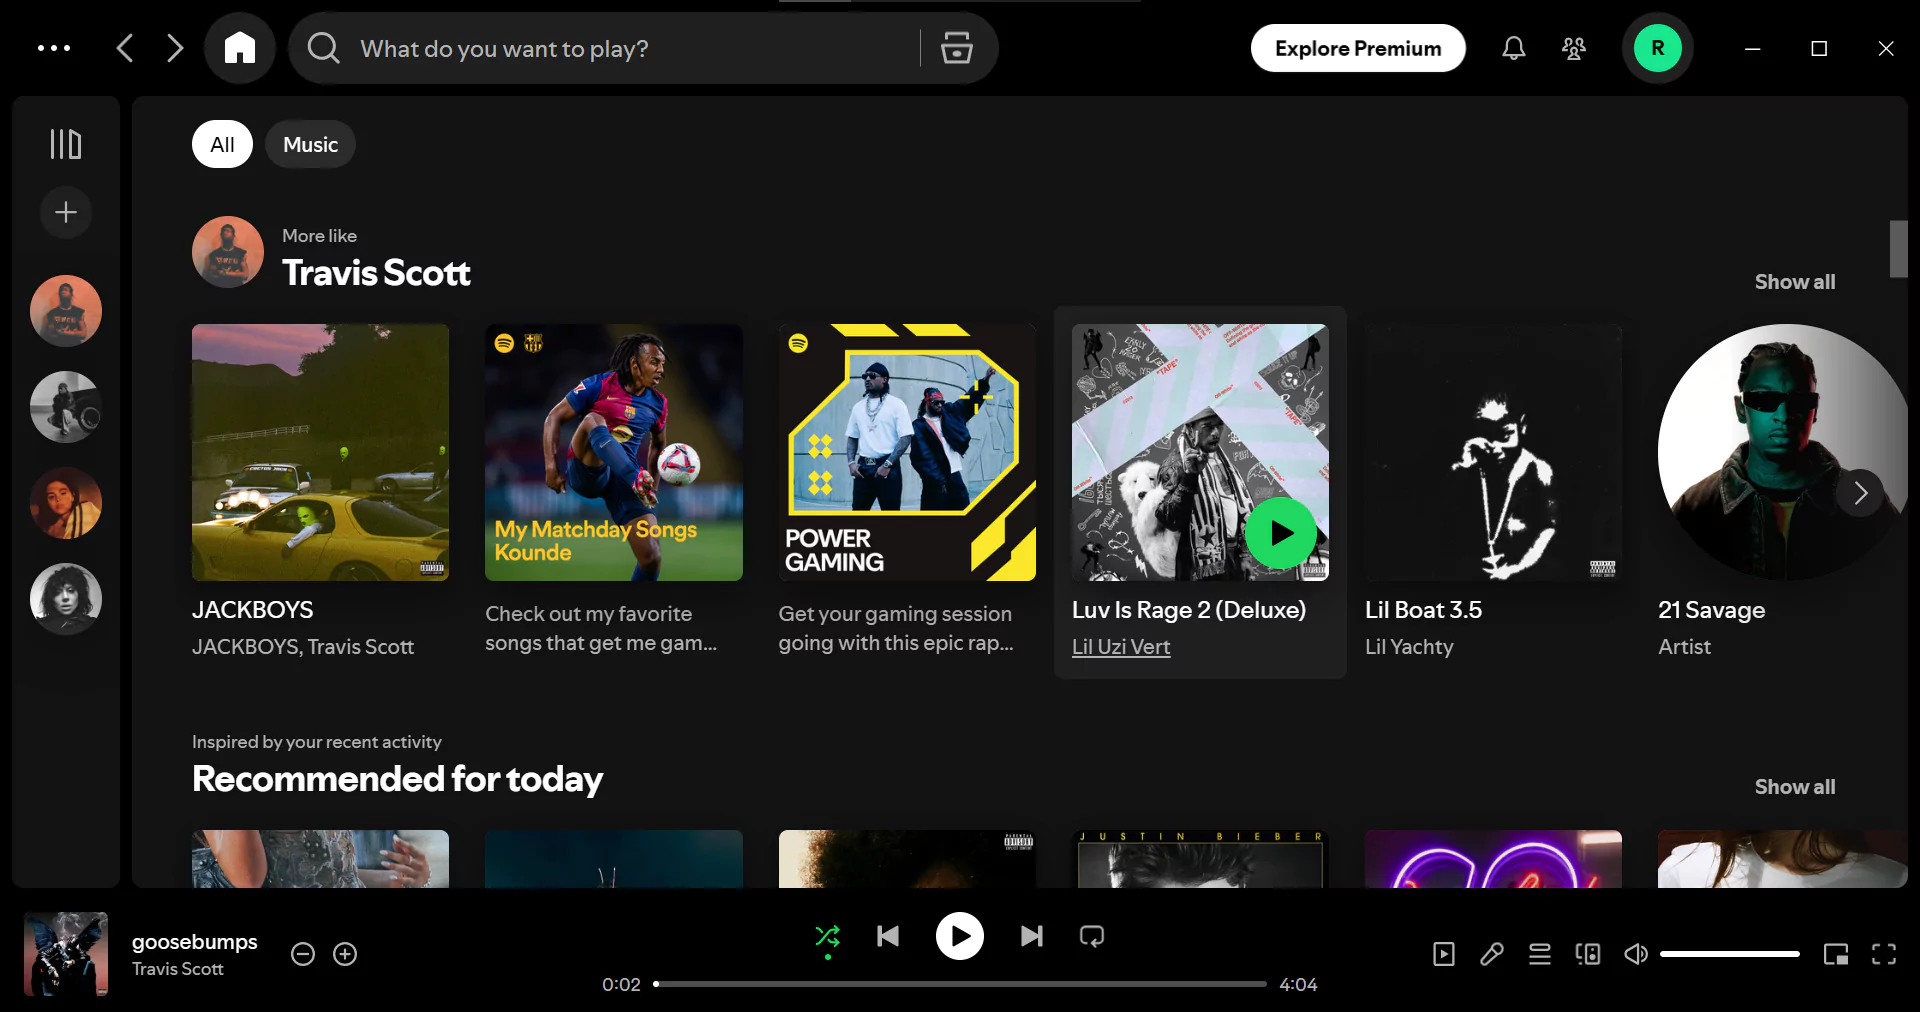This screenshot has height=1012, width=1920.
Task: Open the Friend Activity icon
Action: click(x=1574, y=48)
